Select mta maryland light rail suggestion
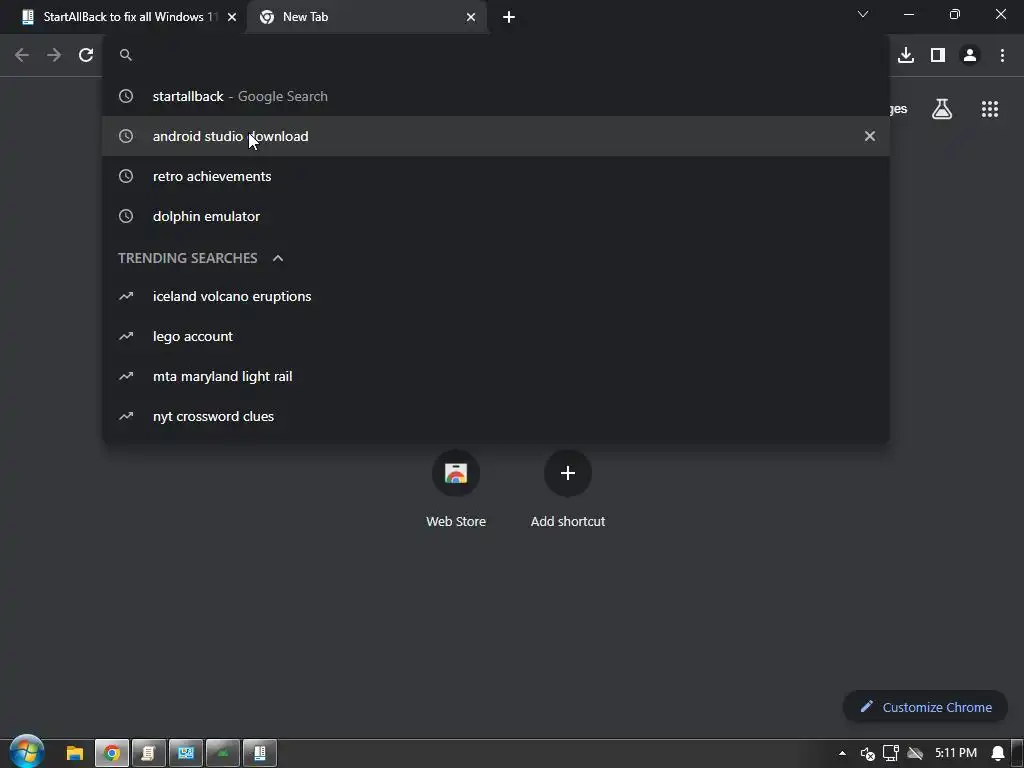The height and width of the screenshot is (768, 1024). (x=496, y=376)
